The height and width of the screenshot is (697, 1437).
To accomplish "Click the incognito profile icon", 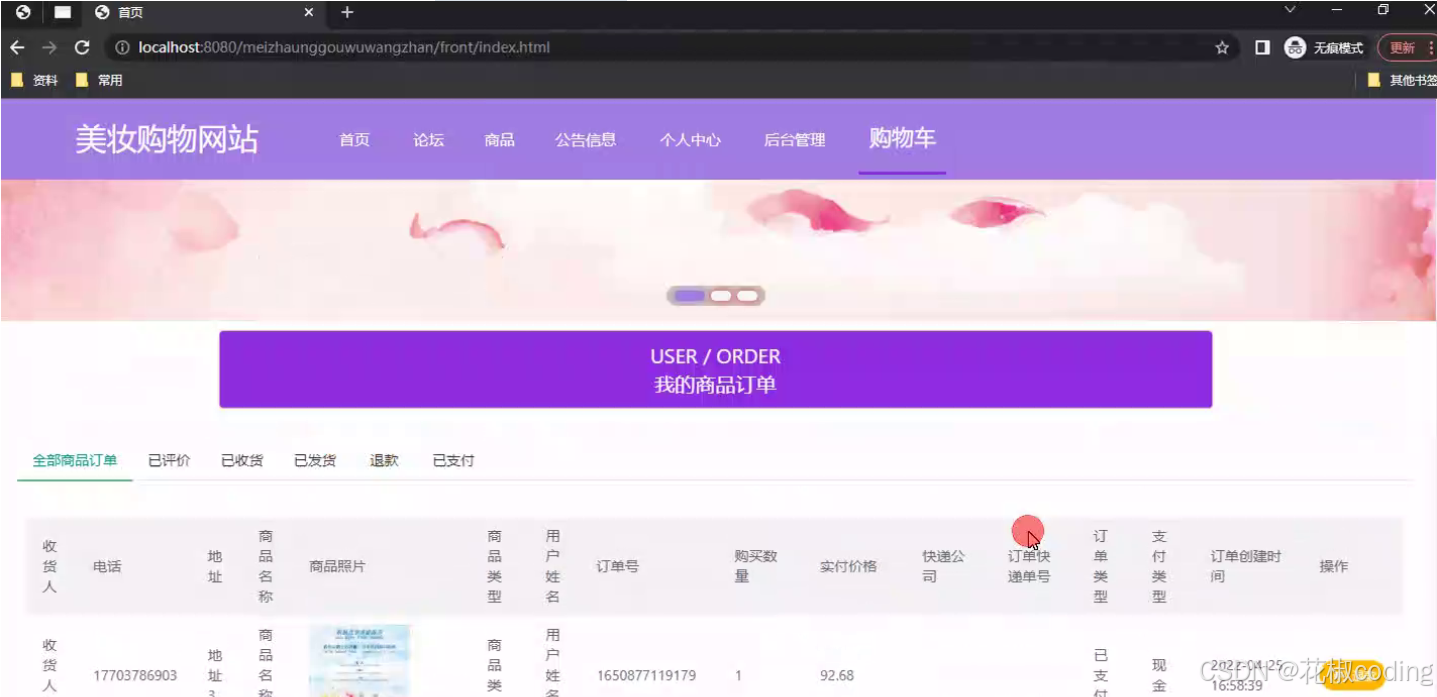I will (1295, 46).
